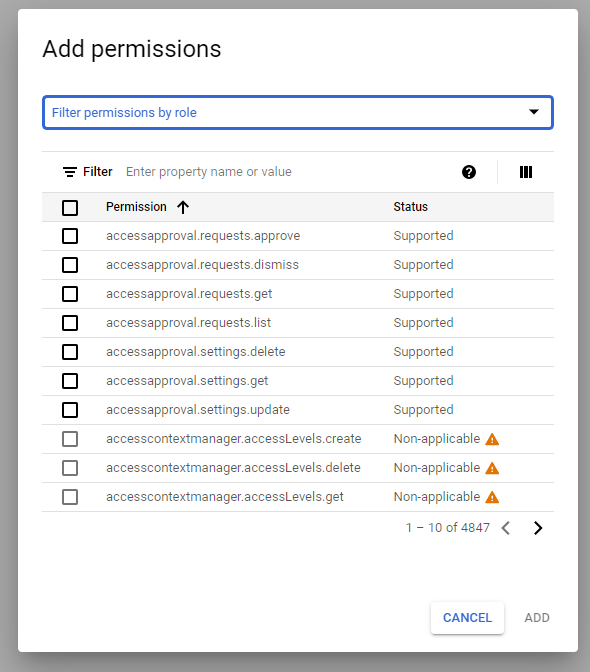Image resolution: width=590 pixels, height=672 pixels.
Task: Select accessapproval.settings.update permission checkbox
Action: (x=70, y=410)
